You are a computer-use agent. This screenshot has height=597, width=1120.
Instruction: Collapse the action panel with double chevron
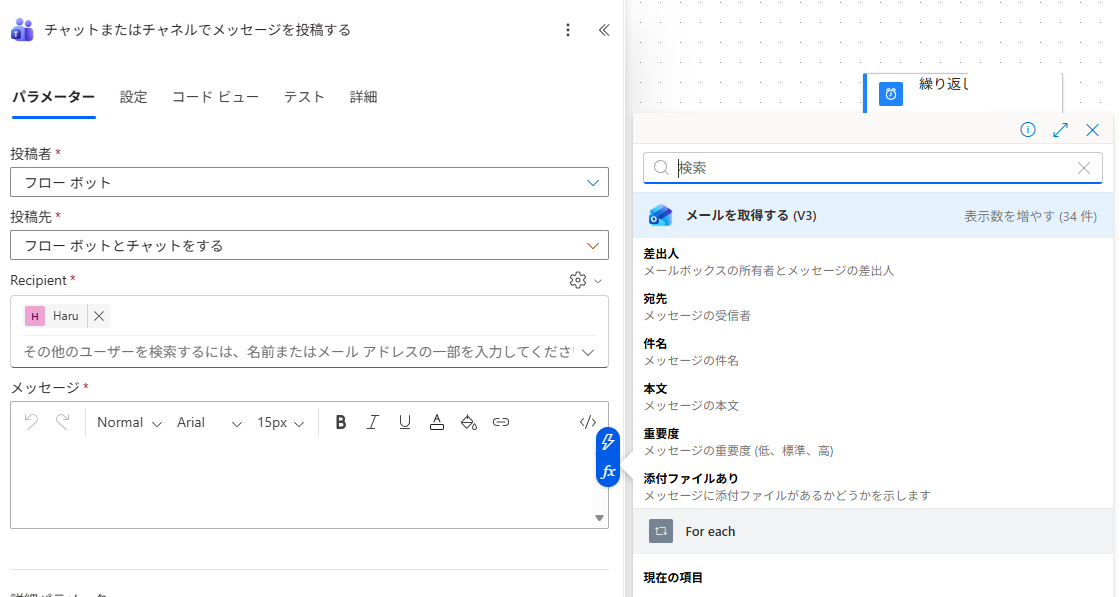tap(604, 30)
